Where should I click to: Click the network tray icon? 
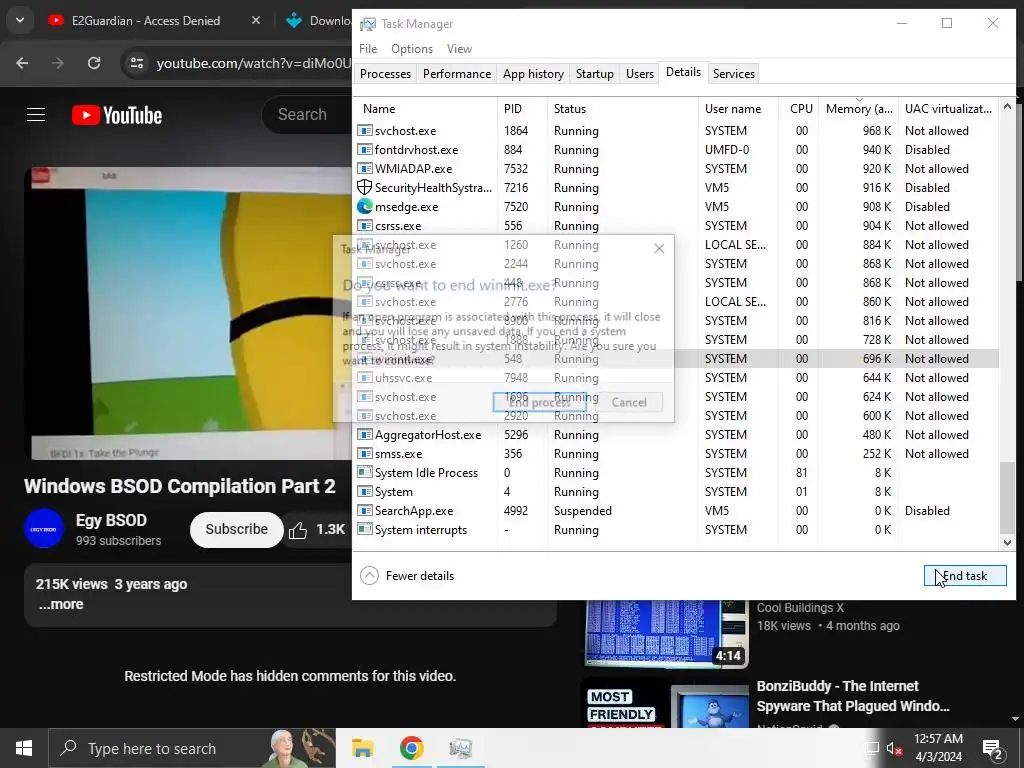point(872,748)
